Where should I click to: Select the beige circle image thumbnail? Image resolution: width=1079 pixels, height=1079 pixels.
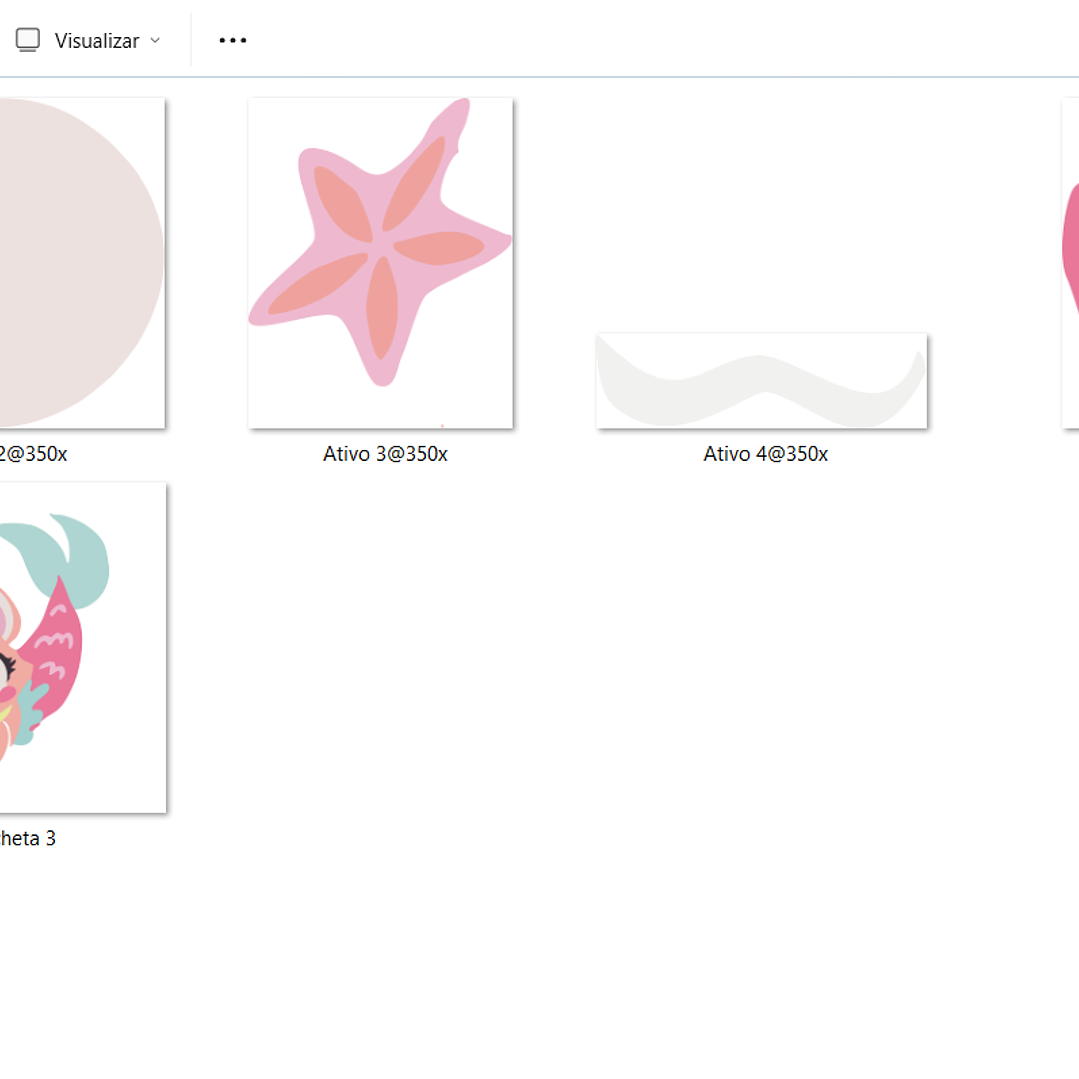coord(82,262)
